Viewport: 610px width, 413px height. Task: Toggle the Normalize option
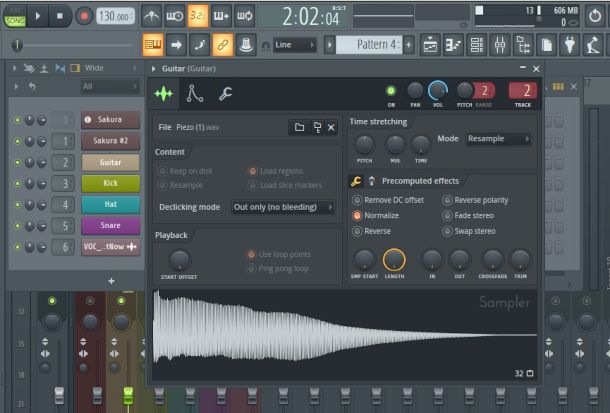click(375, 215)
